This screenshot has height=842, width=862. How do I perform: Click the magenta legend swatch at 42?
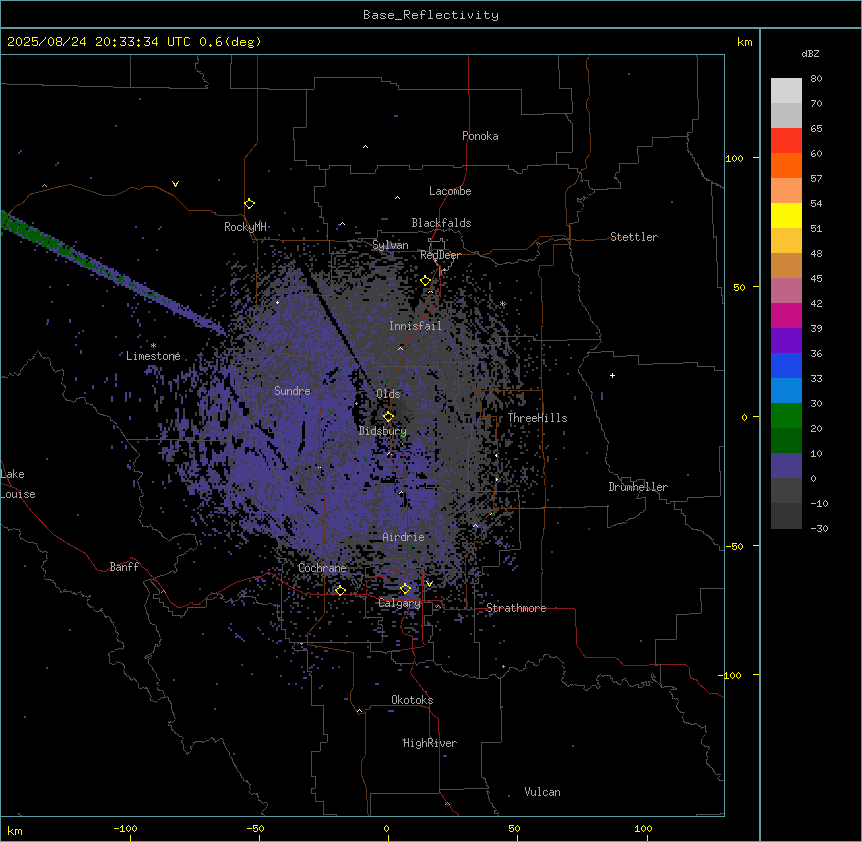(786, 315)
